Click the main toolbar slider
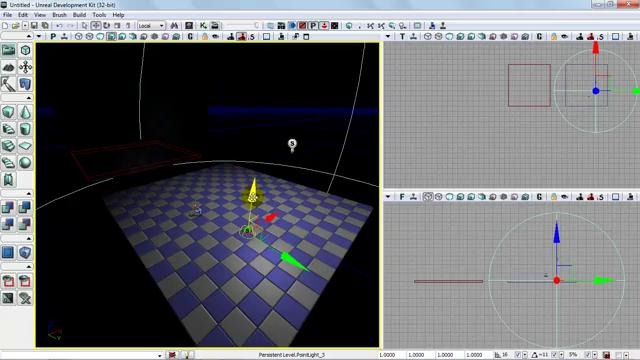 [x=243, y=26]
